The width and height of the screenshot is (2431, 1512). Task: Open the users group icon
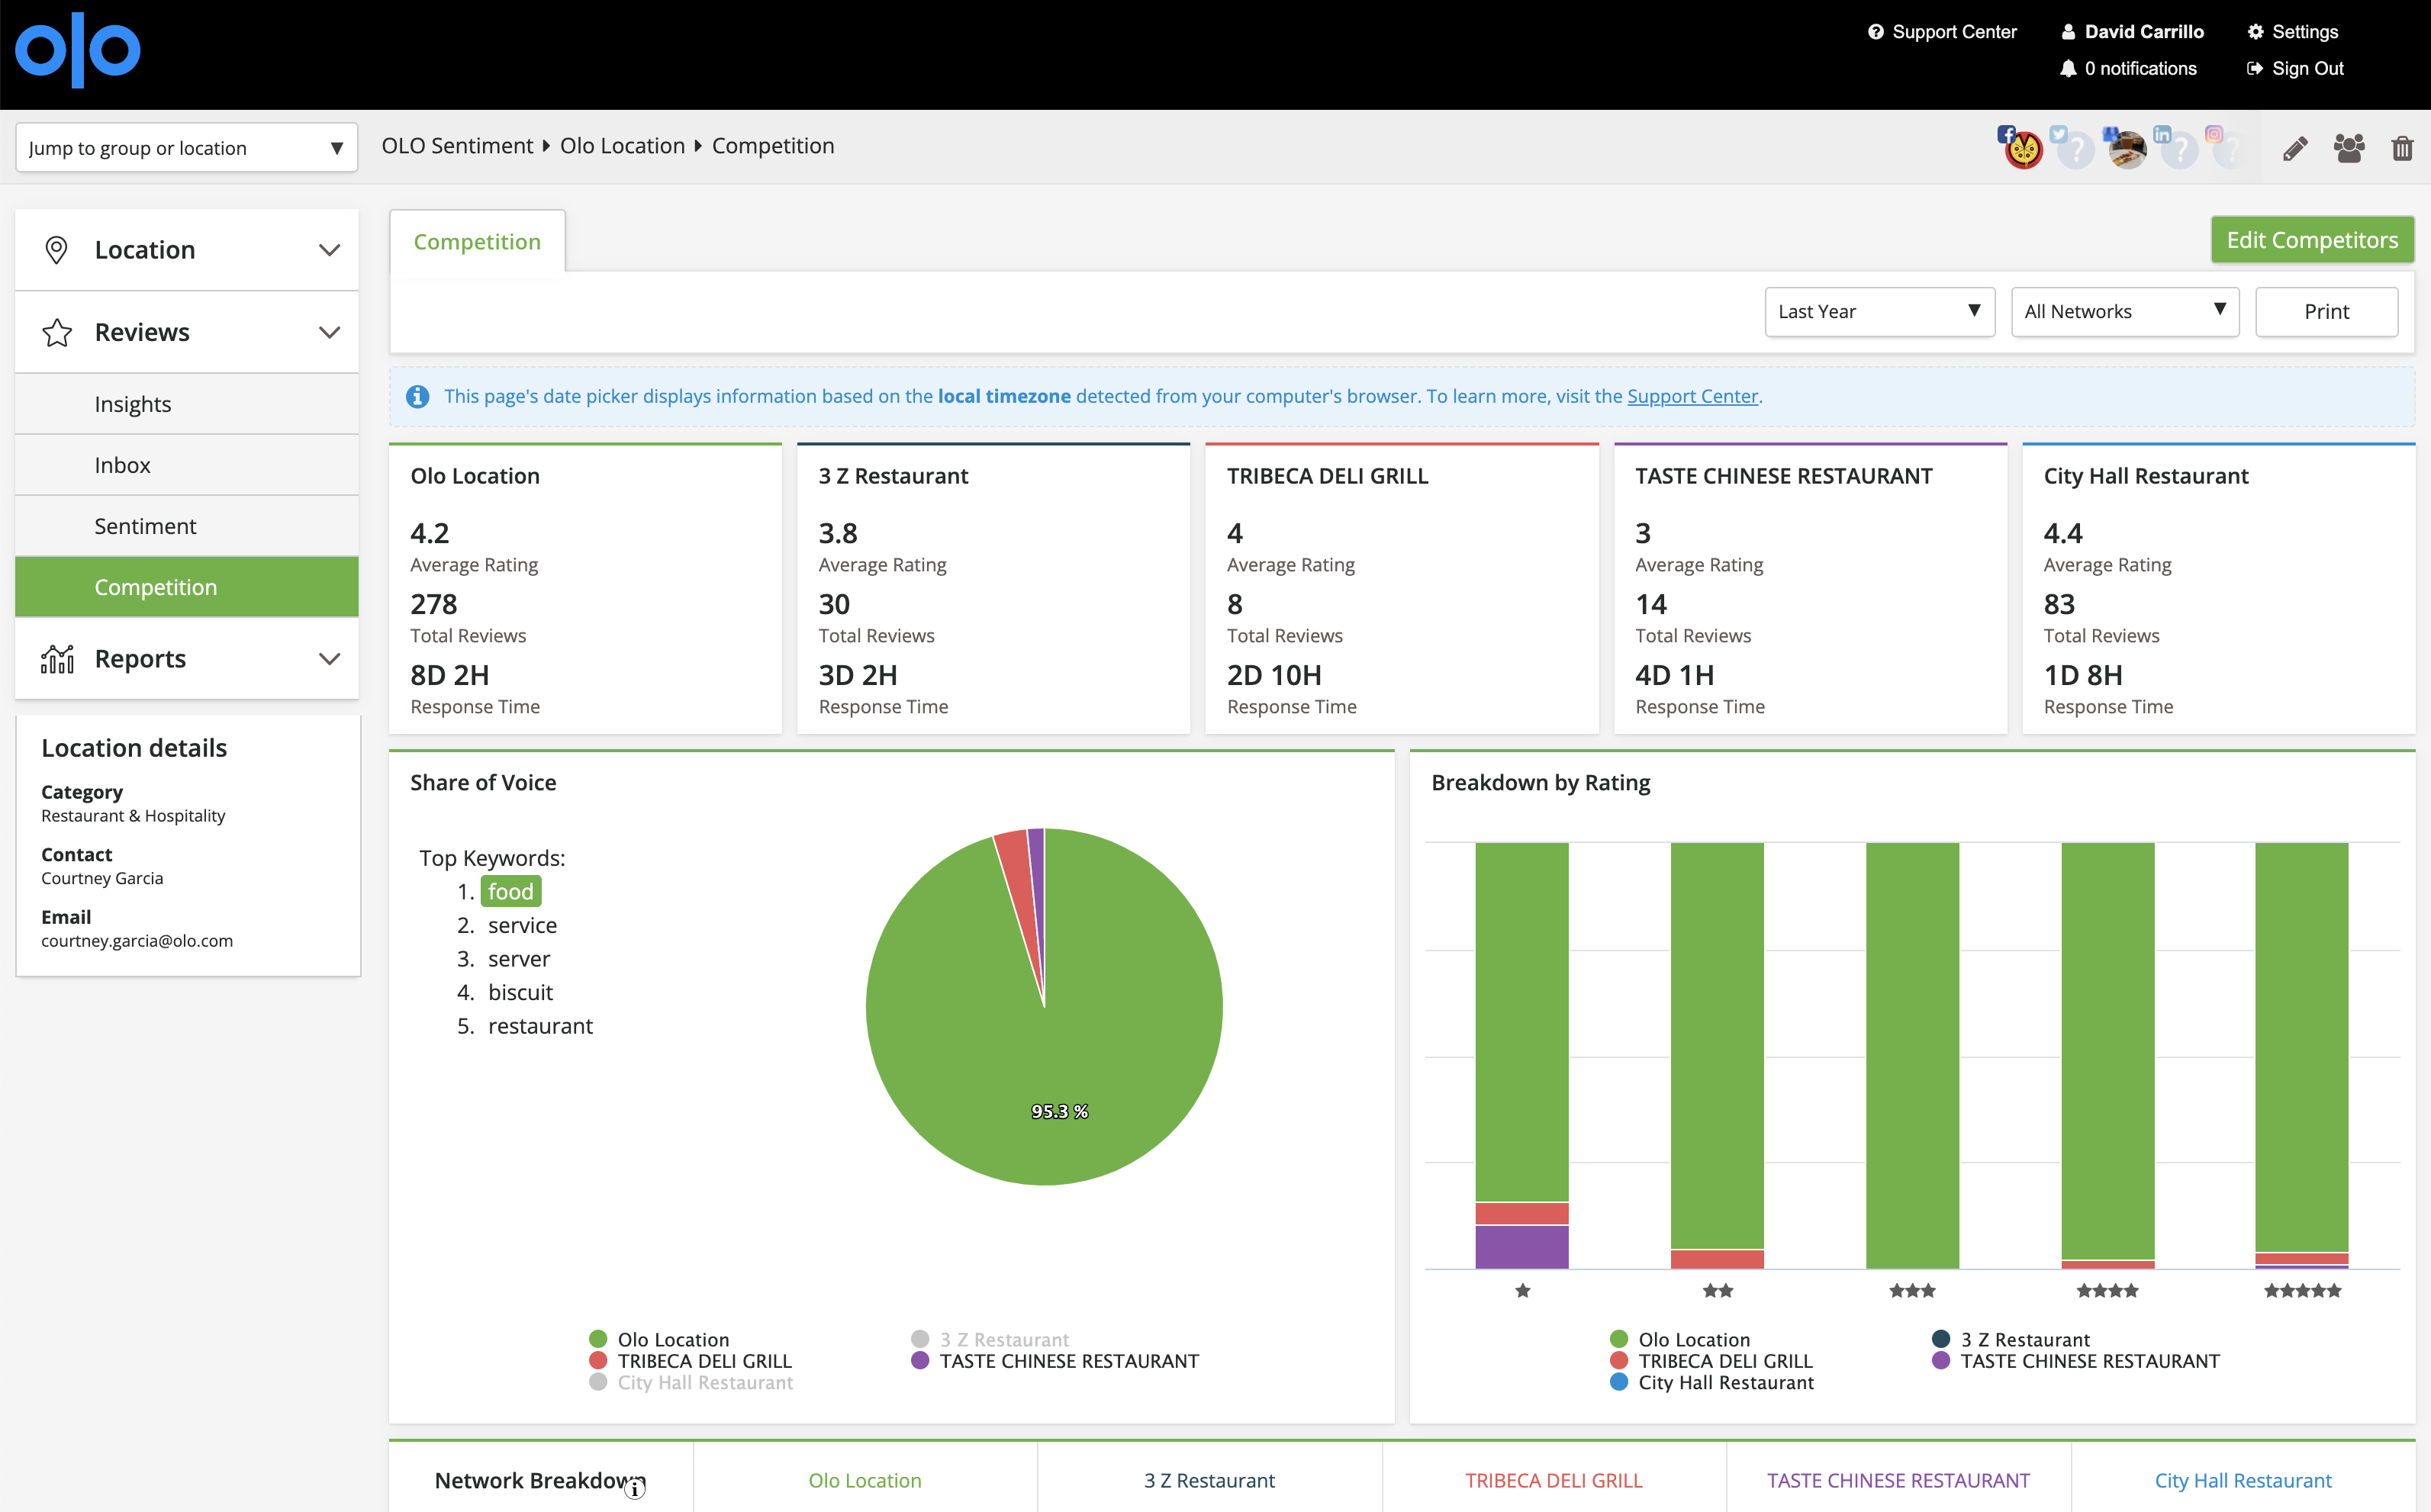coord(2349,148)
